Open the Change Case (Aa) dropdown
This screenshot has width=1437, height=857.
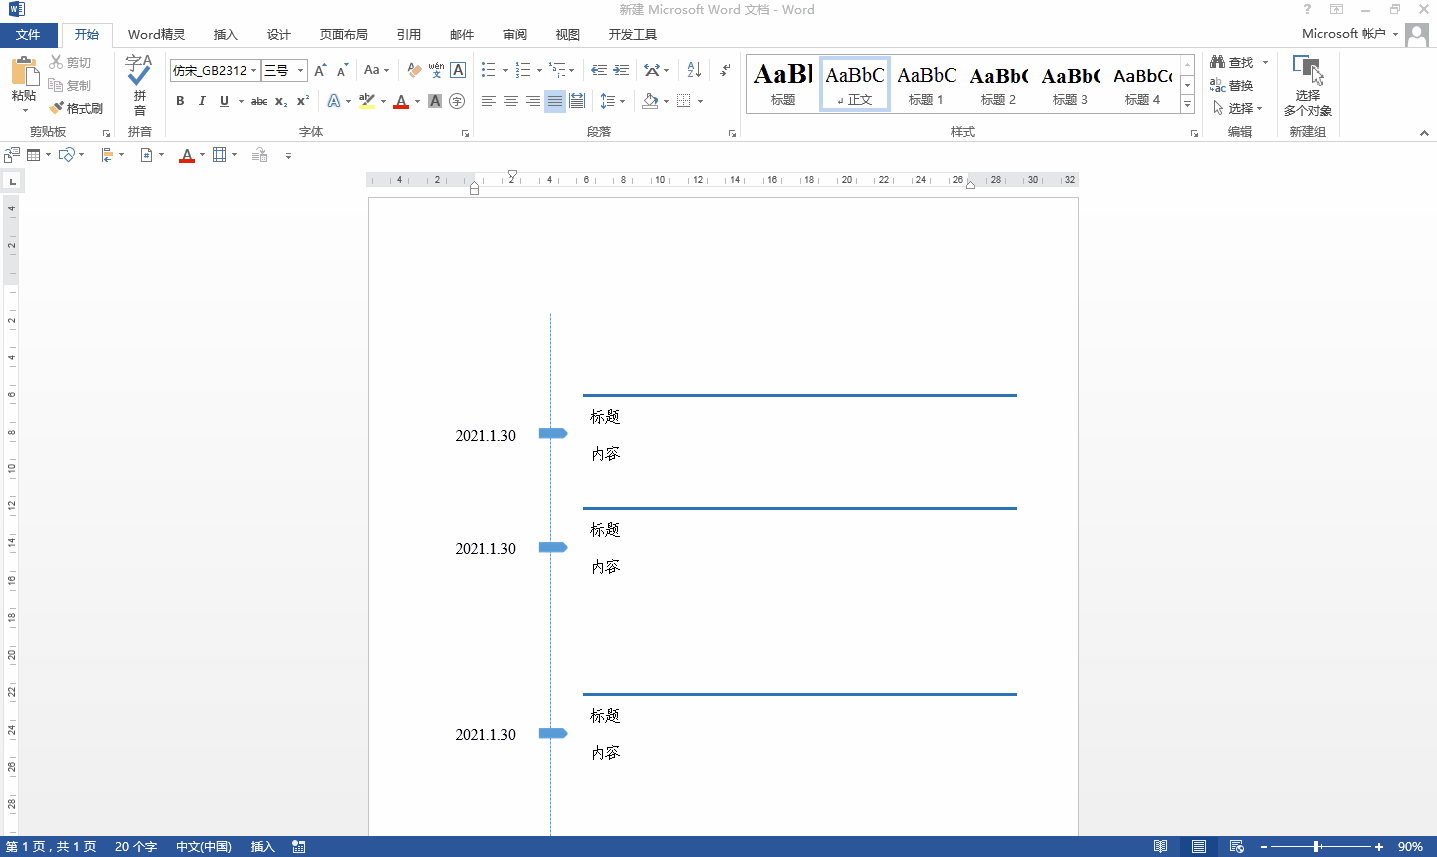376,70
